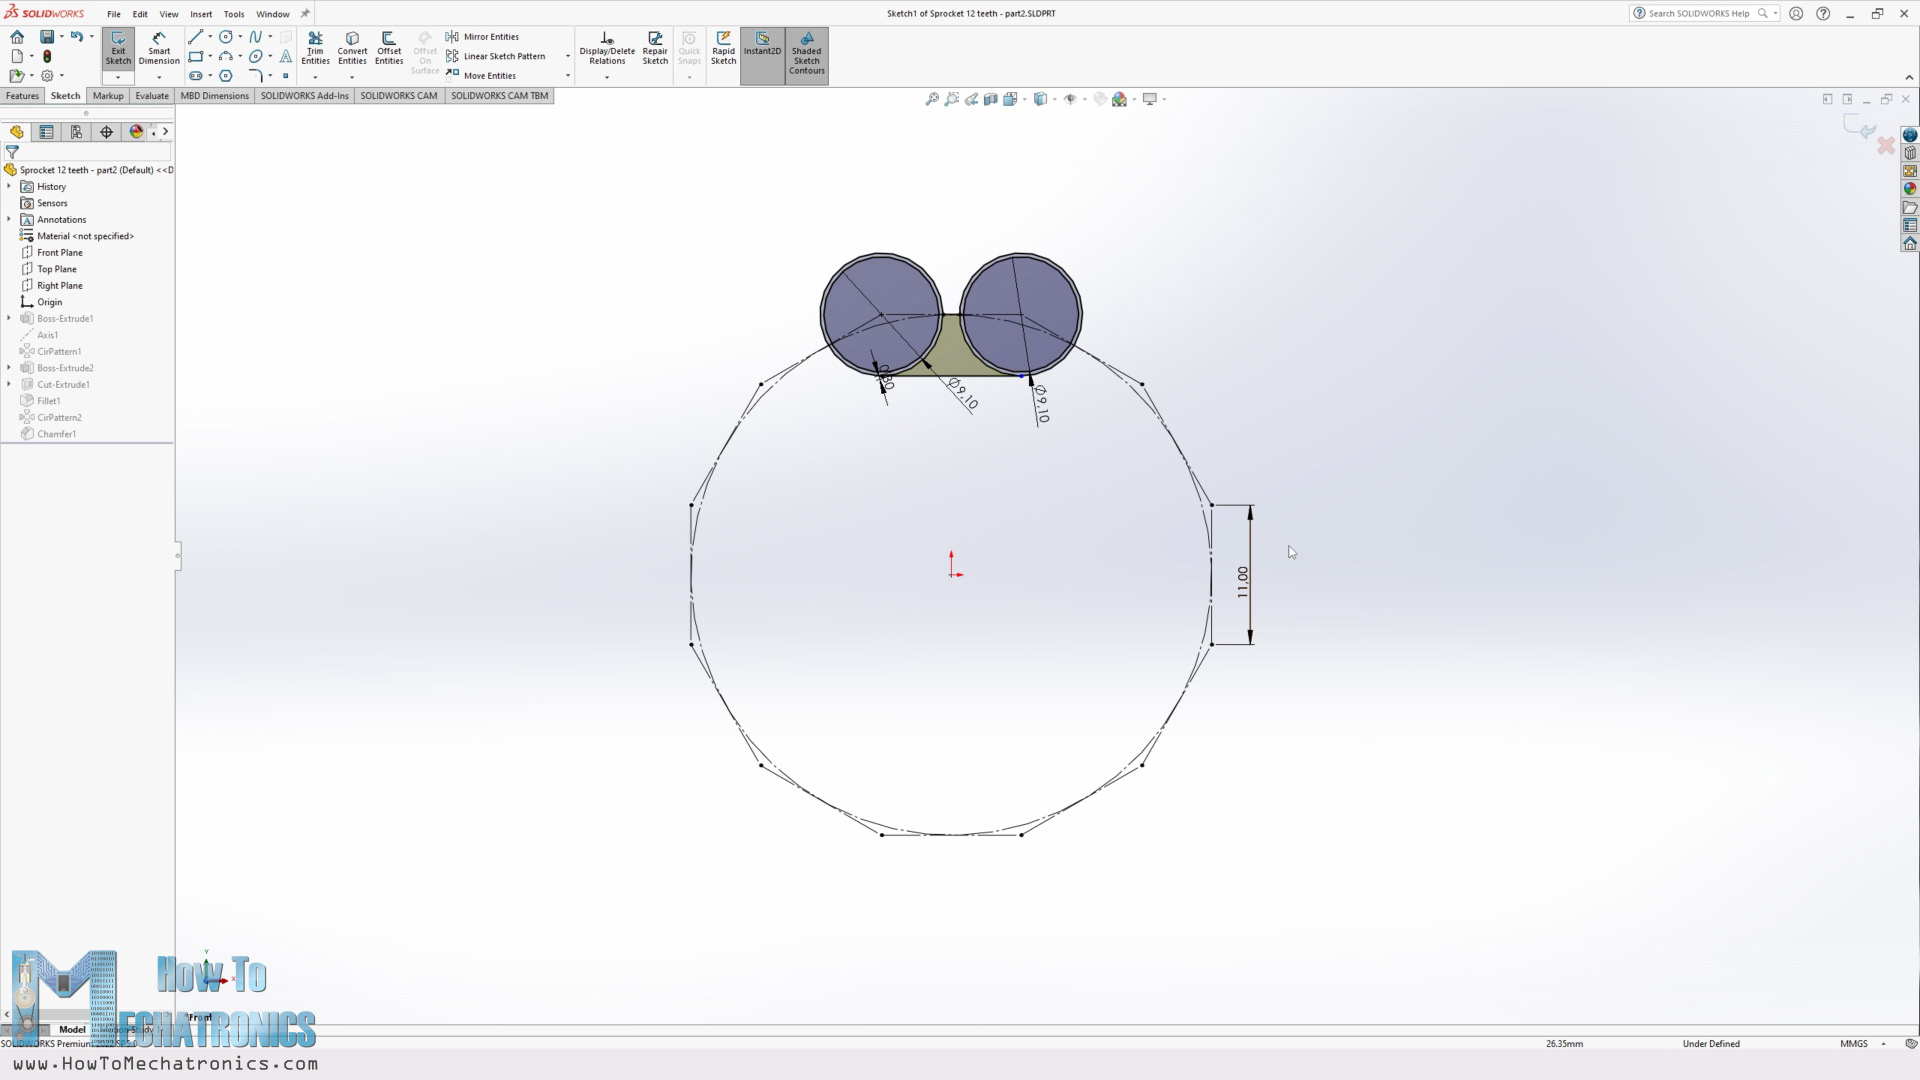Choose the Offset Entities tool
Viewport: 1920px width, 1080px height.
click(389, 48)
